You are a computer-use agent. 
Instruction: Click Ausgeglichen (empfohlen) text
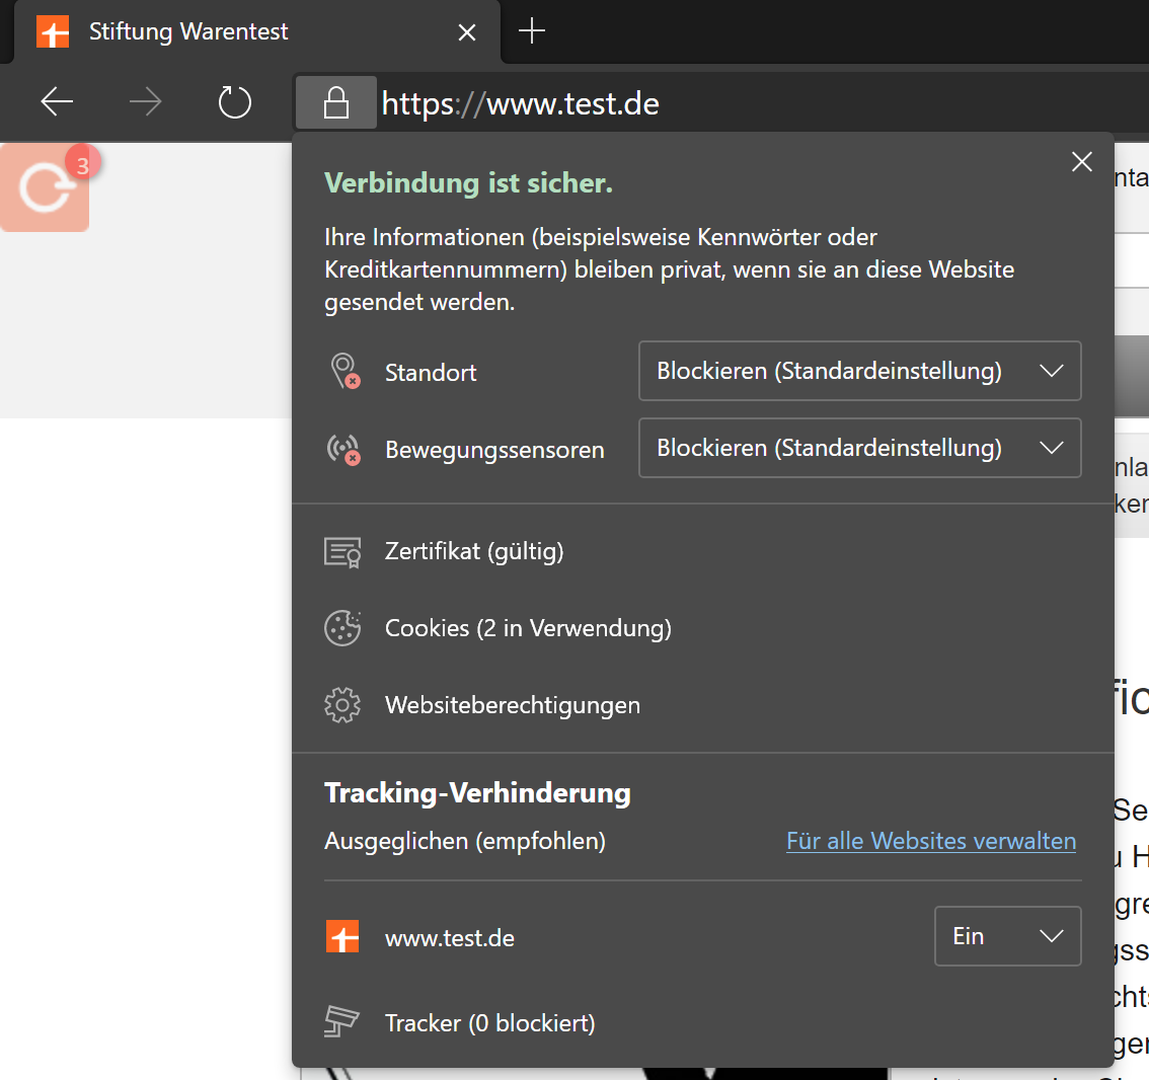tap(465, 841)
